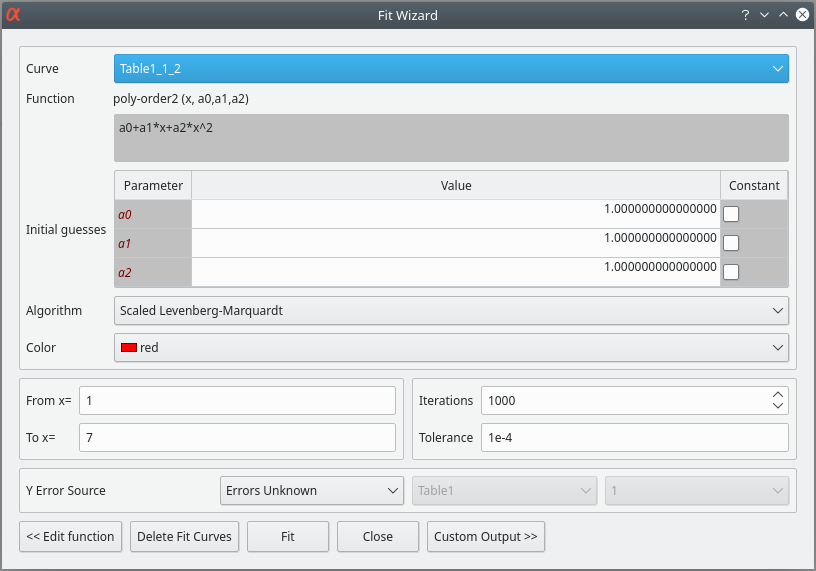Screen dimensions: 816x571
Task: Select the Tolerance input field
Action: (634, 438)
